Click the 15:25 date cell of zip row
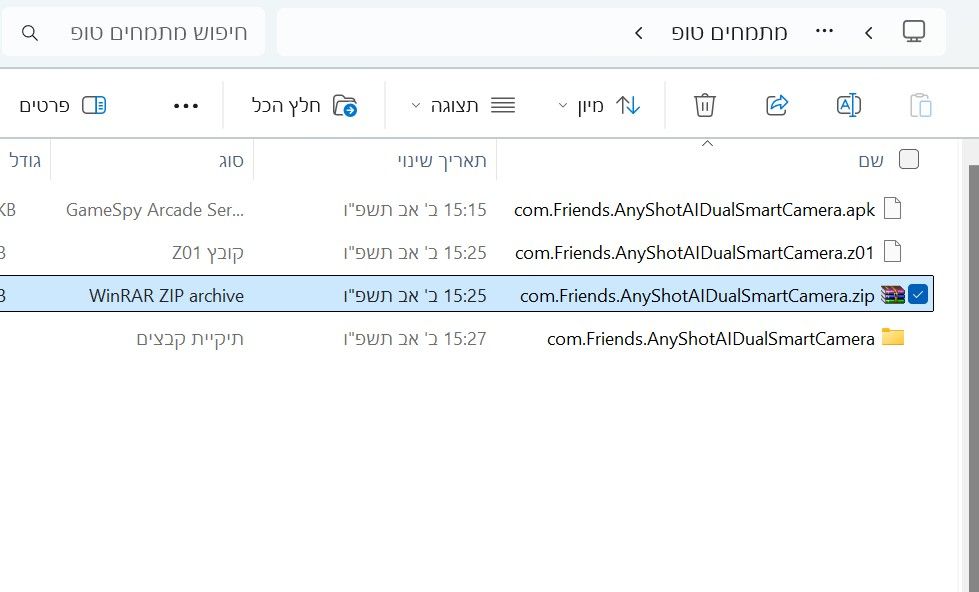The width and height of the screenshot is (979, 592). pyautogui.click(x=415, y=295)
